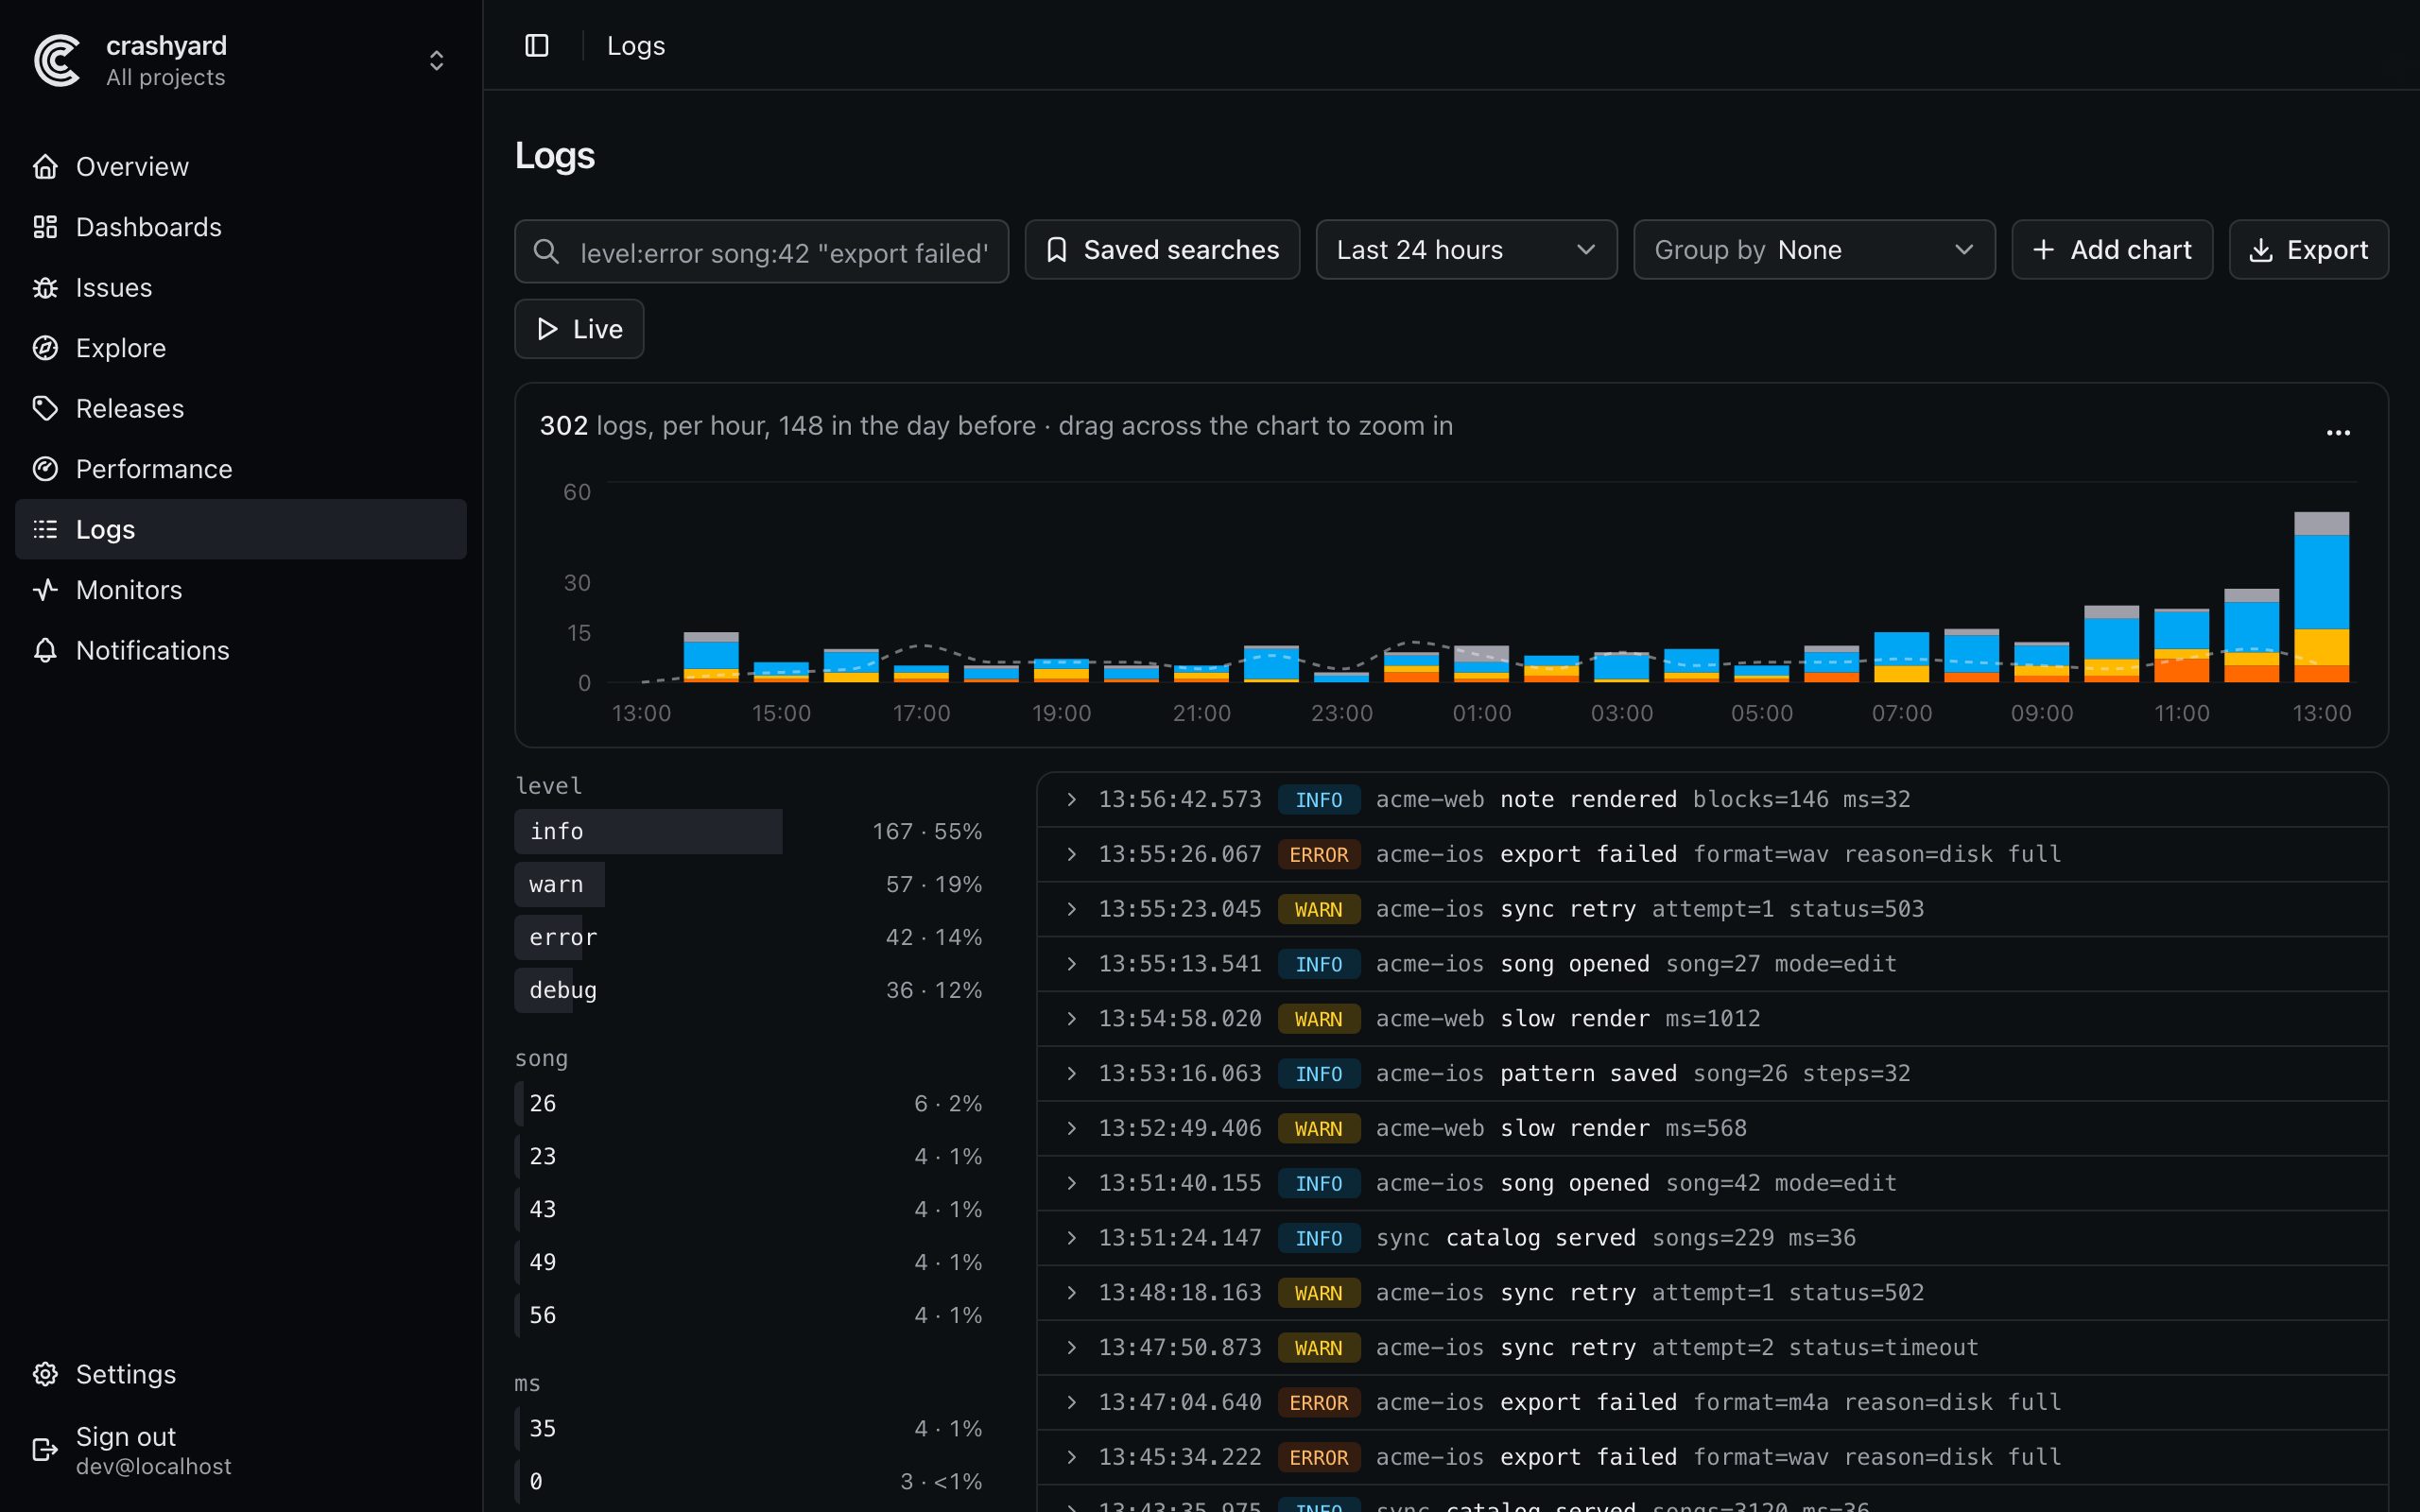This screenshot has height=1512, width=2420.
Task: Click the search magnifier icon
Action: (x=546, y=251)
